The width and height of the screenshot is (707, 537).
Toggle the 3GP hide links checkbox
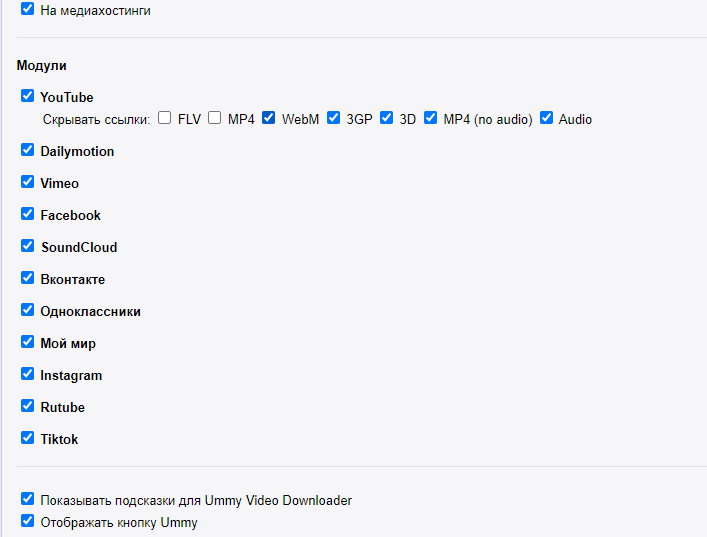pyautogui.click(x=334, y=118)
